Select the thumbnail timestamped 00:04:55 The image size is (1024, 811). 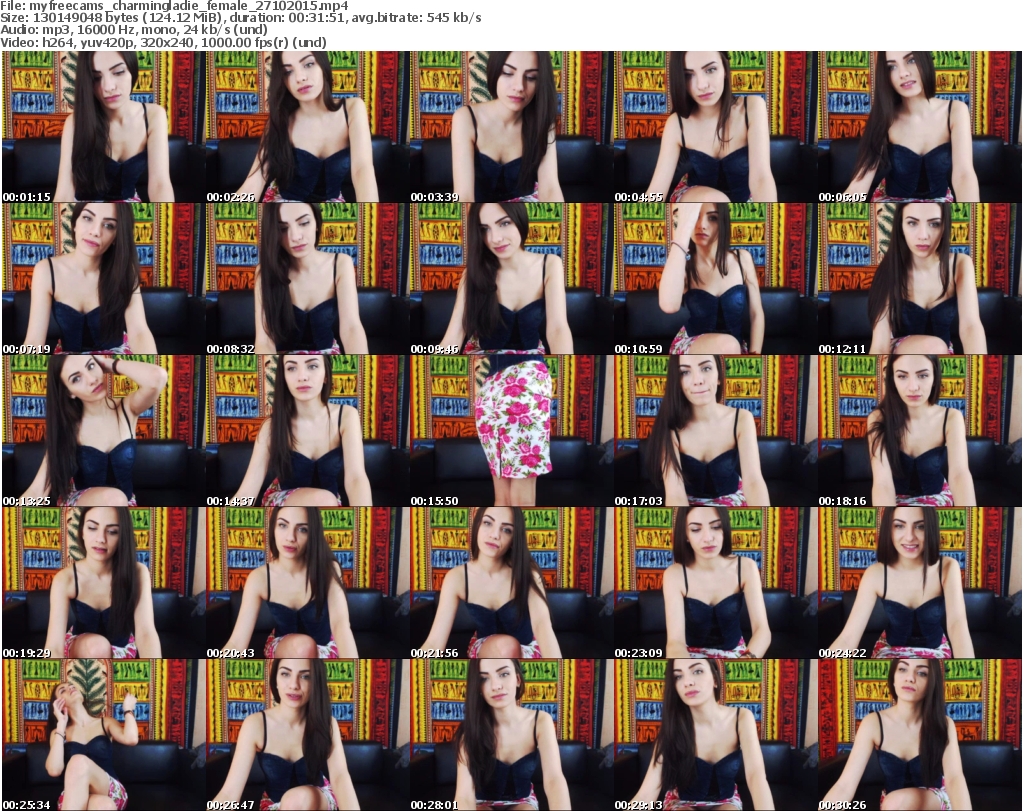716,127
